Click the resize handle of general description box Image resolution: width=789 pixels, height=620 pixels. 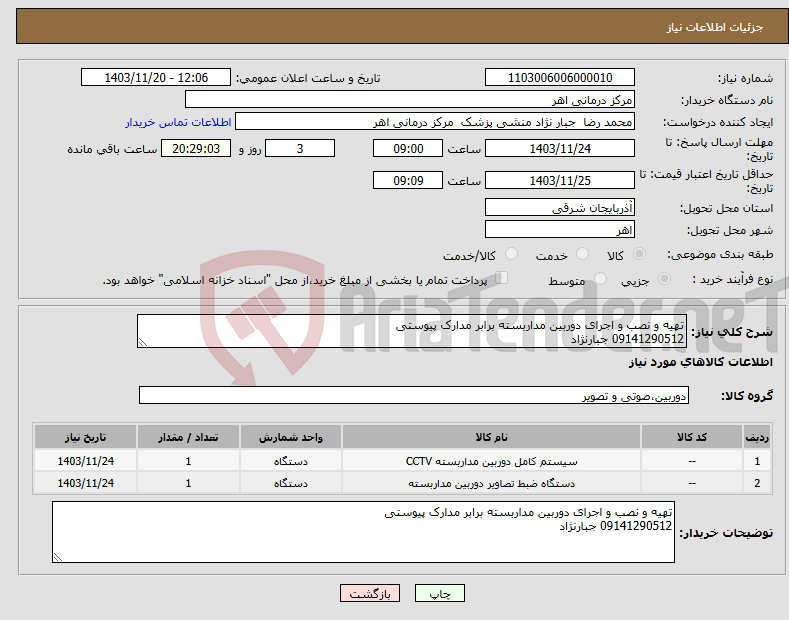(143, 342)
